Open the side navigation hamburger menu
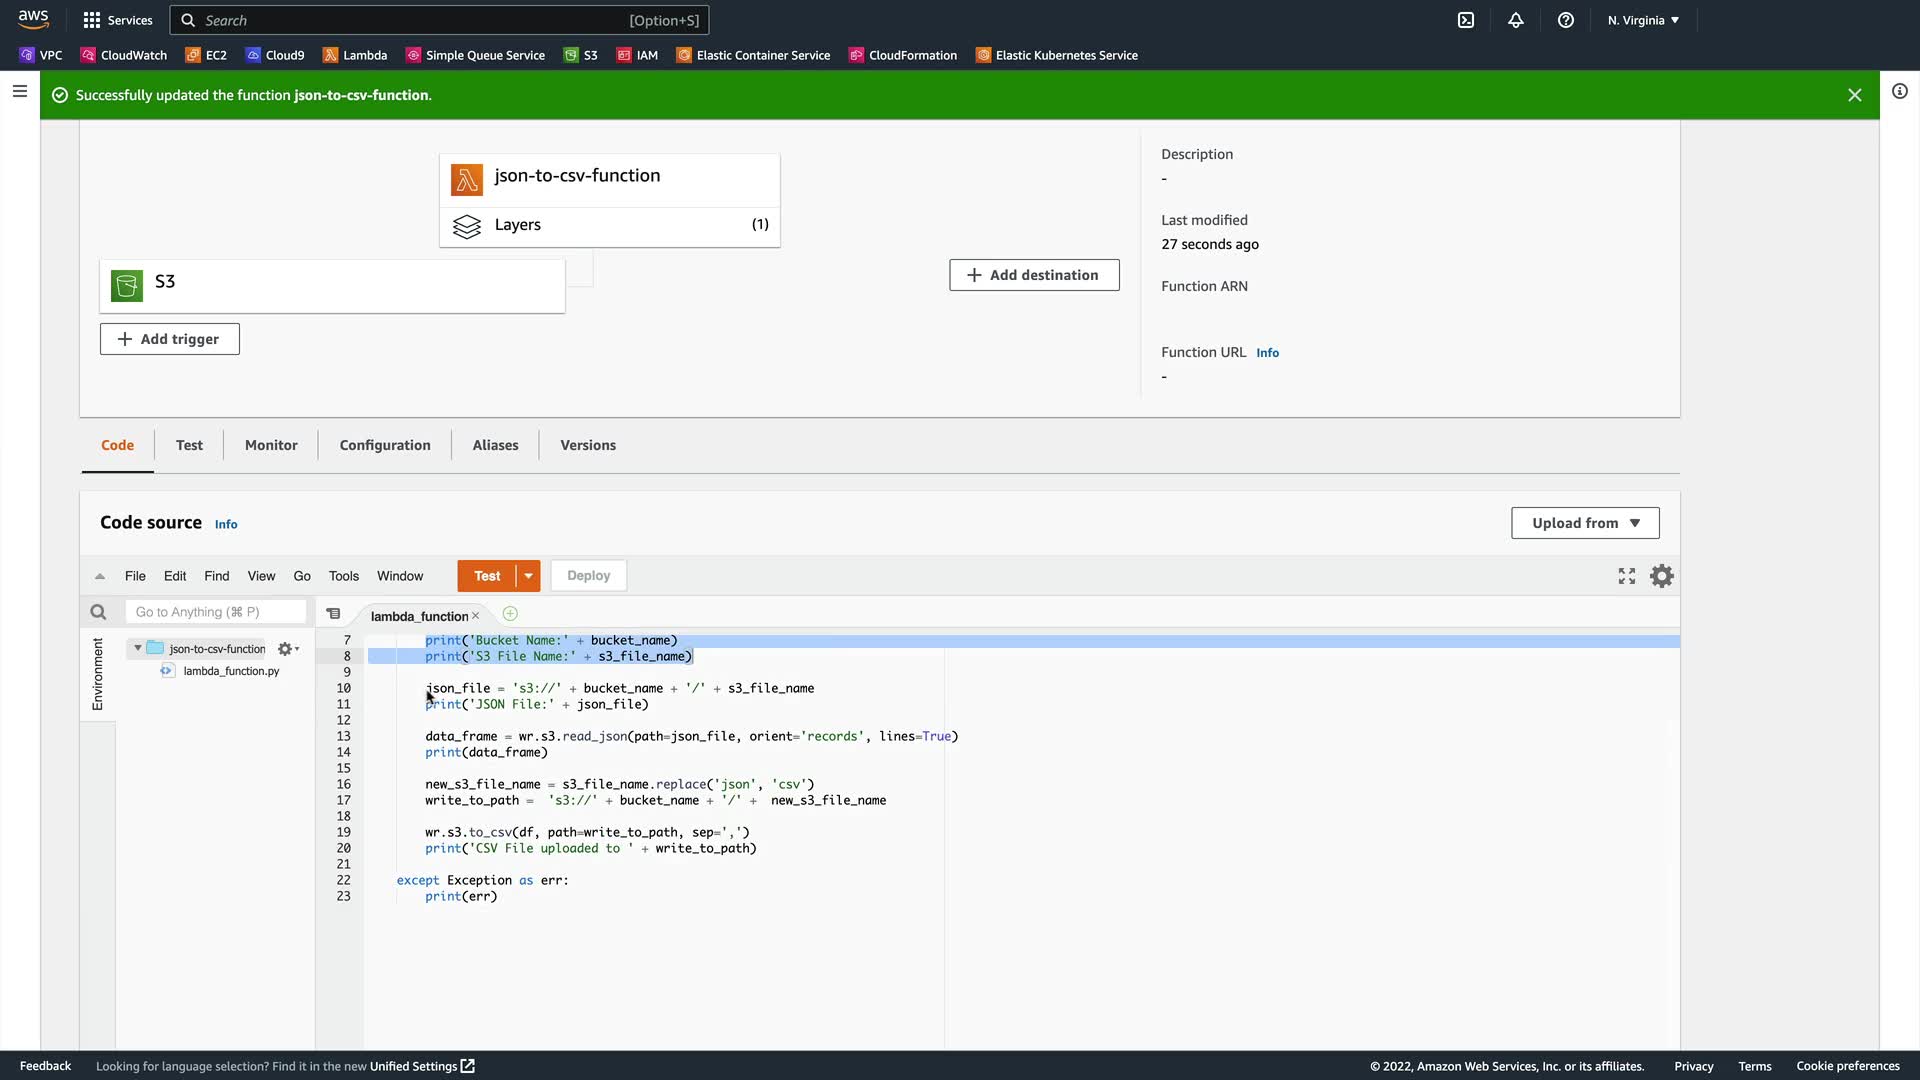 click(x=20, y=91)
